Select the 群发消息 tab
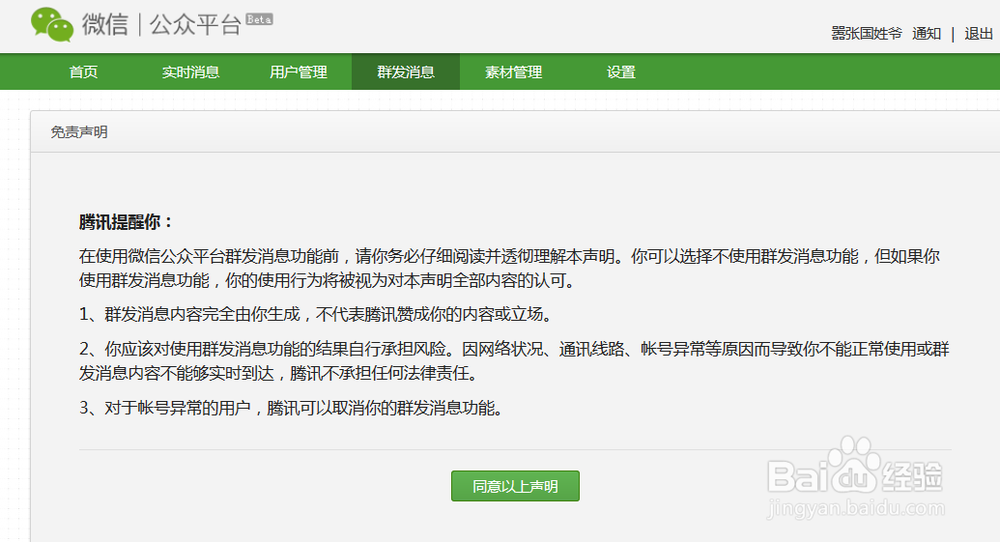Viewport: 1000px width, 542px height. [406, 72]
